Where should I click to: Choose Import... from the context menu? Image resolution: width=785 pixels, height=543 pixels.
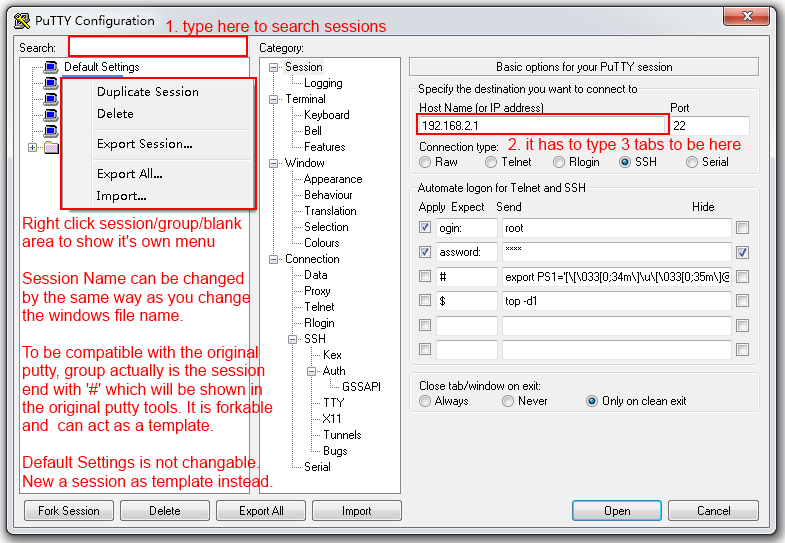(121, 196)
